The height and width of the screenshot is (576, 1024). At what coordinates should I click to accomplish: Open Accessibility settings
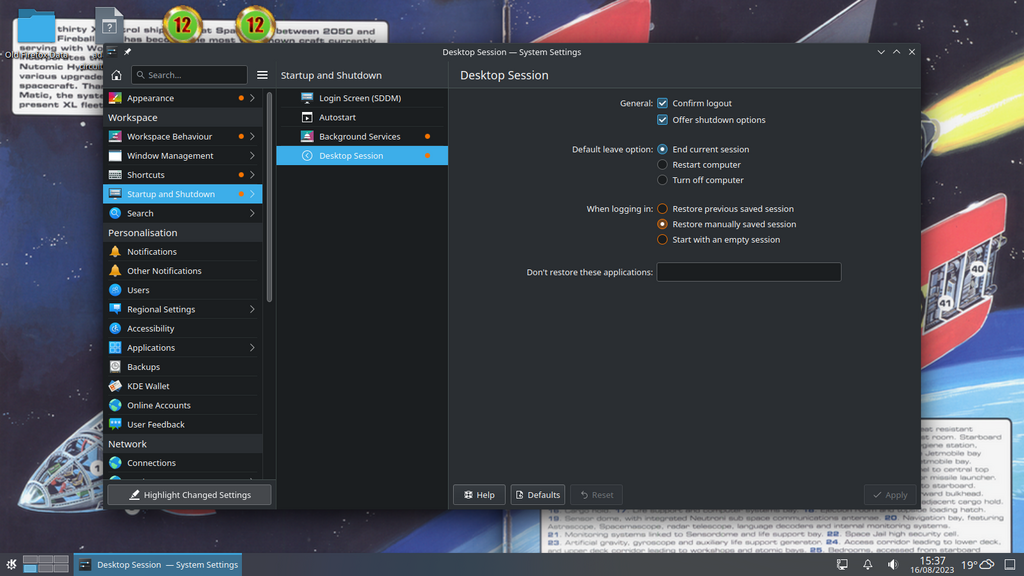[x=150, y=329]
